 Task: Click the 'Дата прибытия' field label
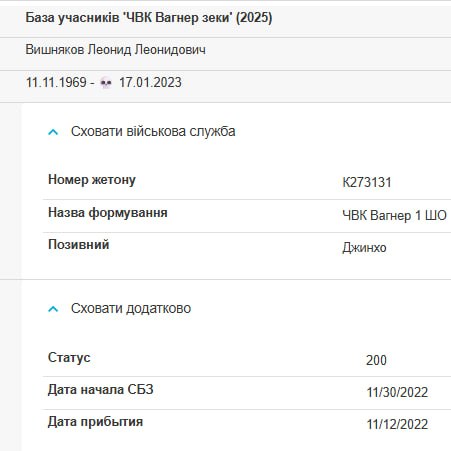[x=95, y=422]
